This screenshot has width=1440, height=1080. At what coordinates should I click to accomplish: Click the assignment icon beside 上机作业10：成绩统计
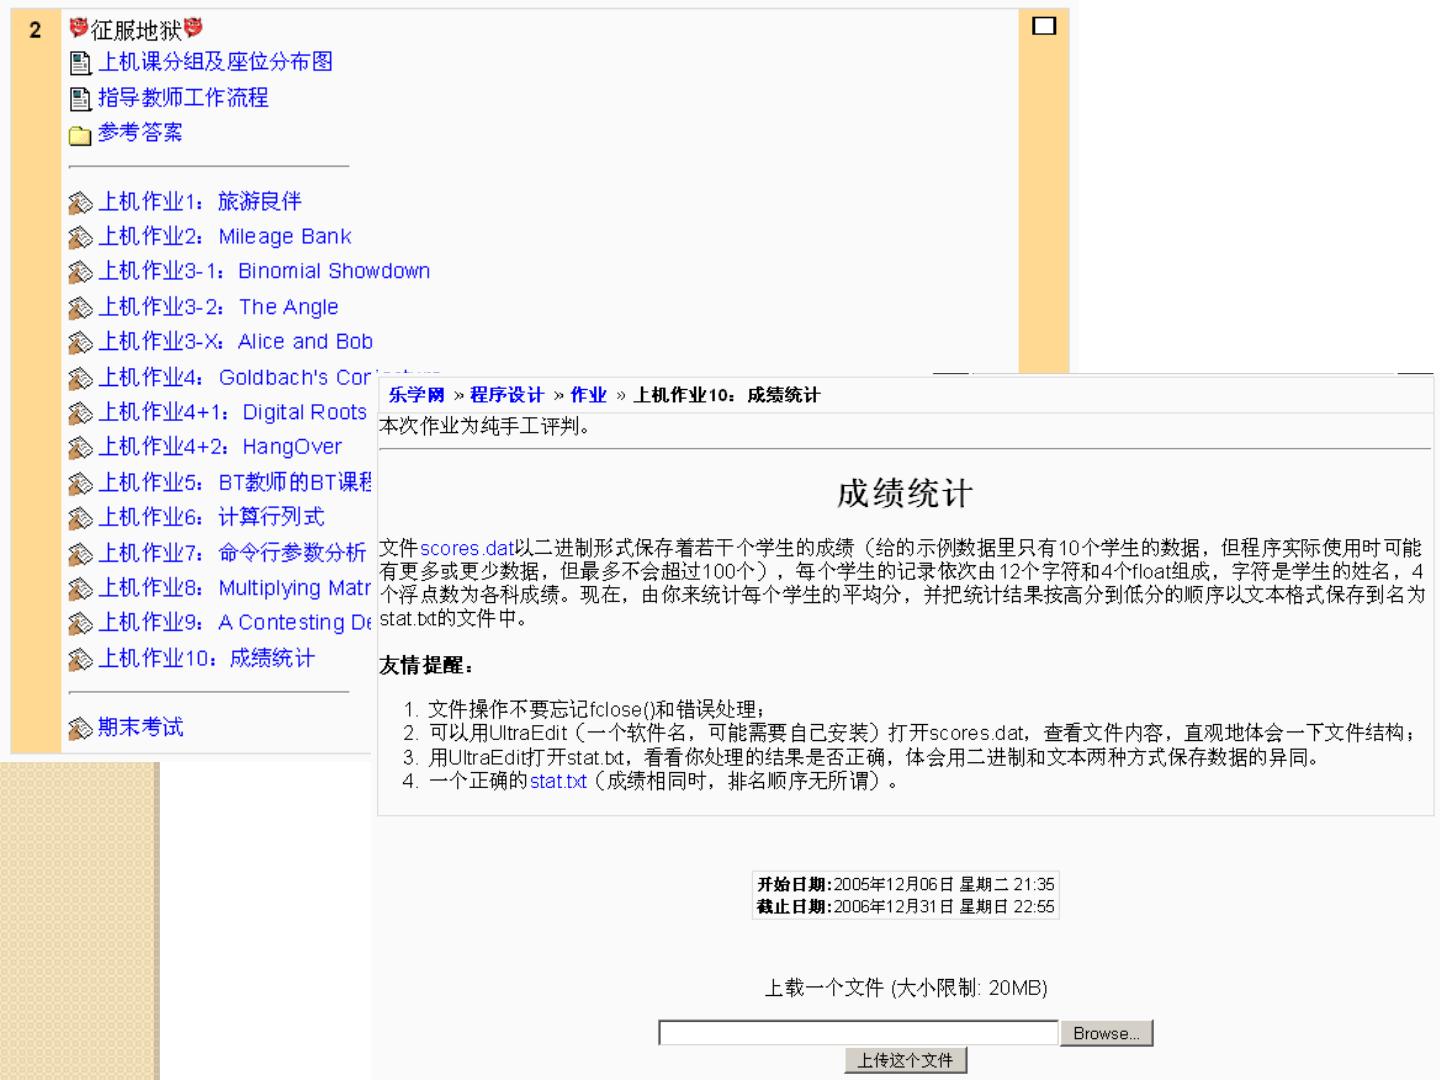coord(80,660)
